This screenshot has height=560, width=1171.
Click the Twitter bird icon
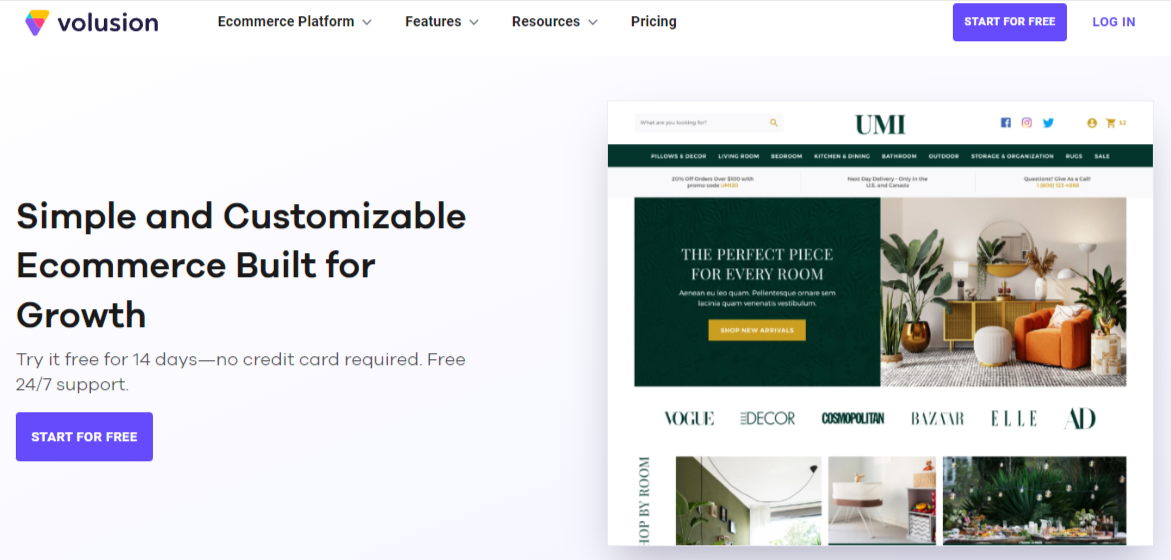point(1048,123)
